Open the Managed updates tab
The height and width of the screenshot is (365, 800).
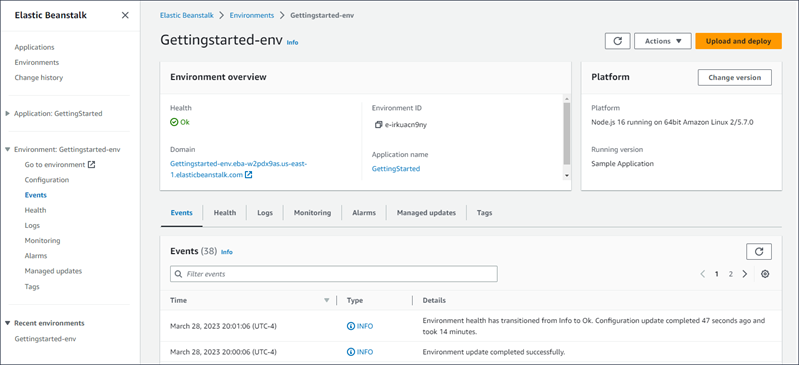click(426, 213)
